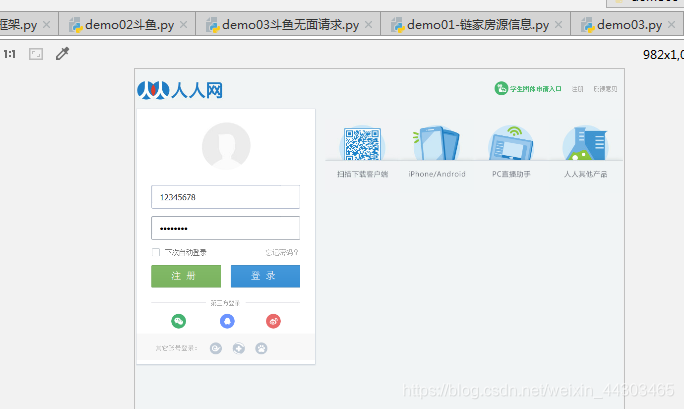Click the PC直播助手 monitor icon
684x409 pixels.
[511, 143]
